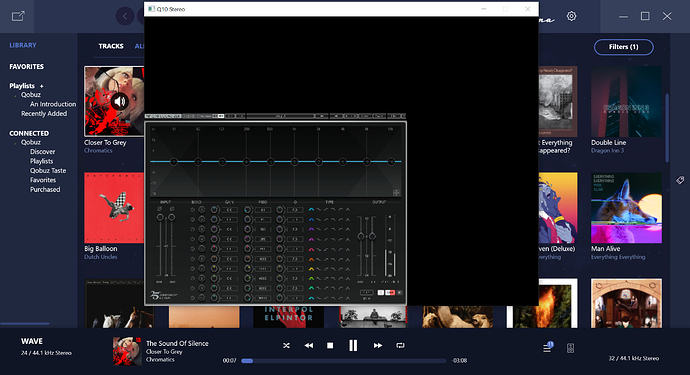Screen dimensions: 690x375
Task: Open the Big Balloon album cover
Action: [x=114, y=208]
